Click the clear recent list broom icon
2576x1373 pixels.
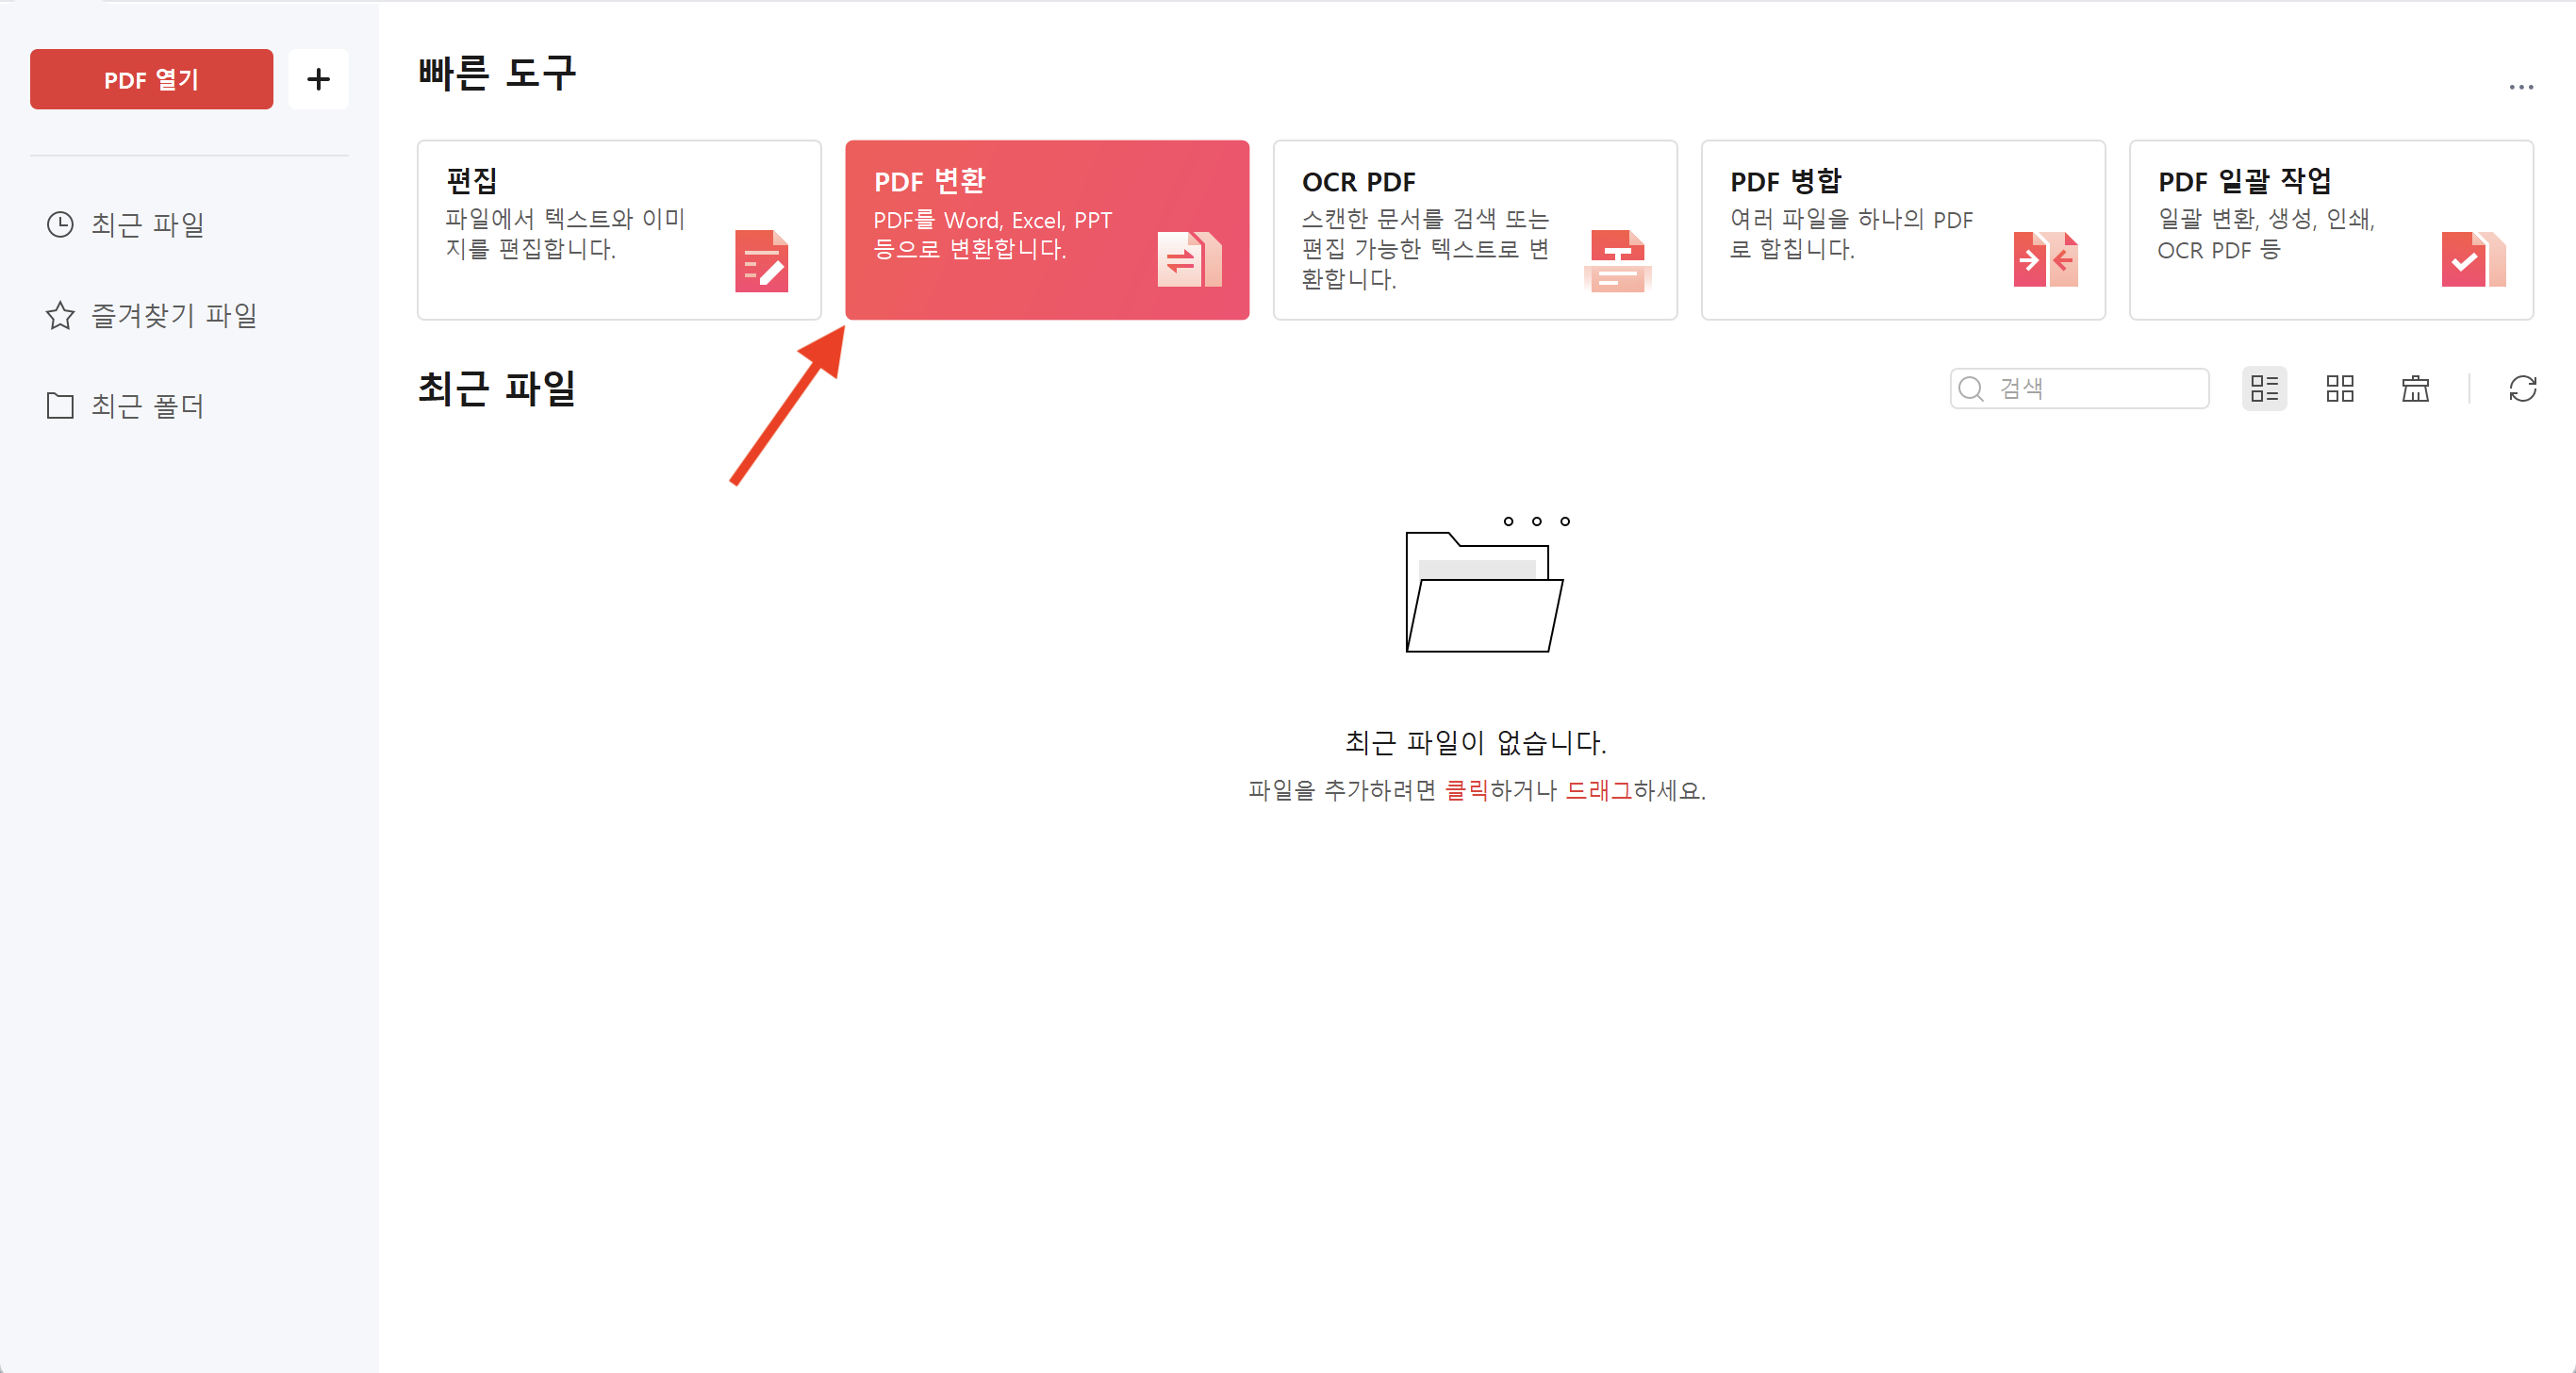pos(2415,388)
